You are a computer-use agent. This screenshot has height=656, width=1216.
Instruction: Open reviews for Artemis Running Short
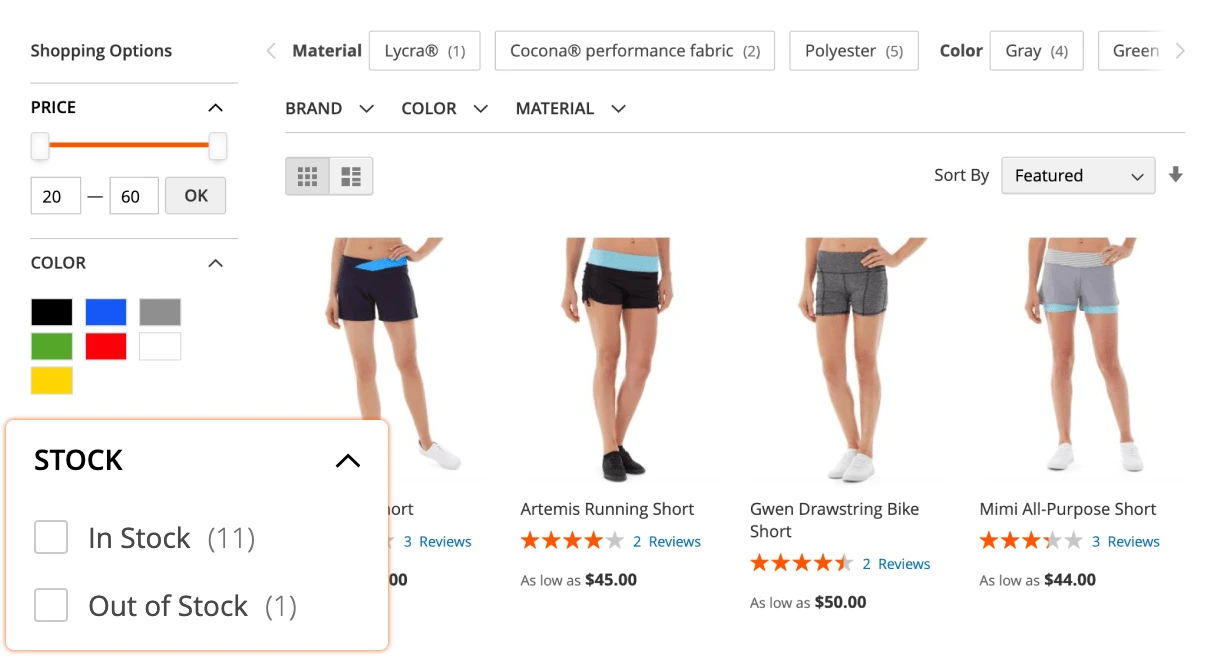click(666, 541)
